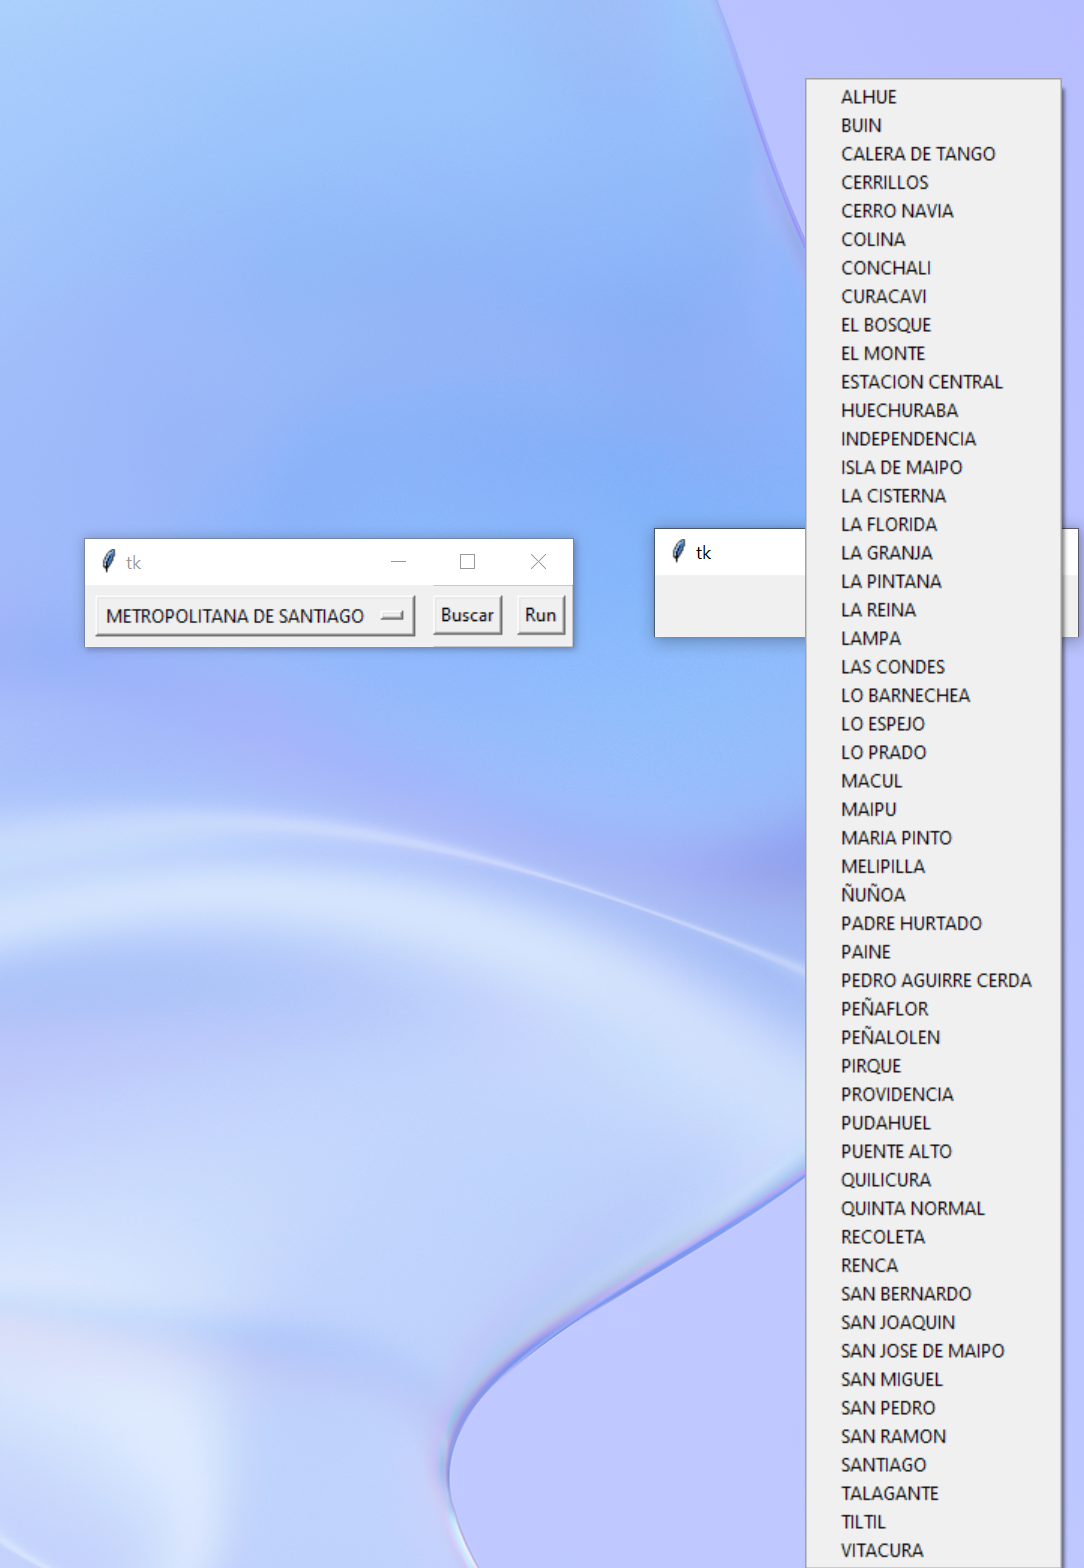The image size is (1084, 1568).
Task: Pick QUINTA NORMAL from the list
Action: [933, 1208]
